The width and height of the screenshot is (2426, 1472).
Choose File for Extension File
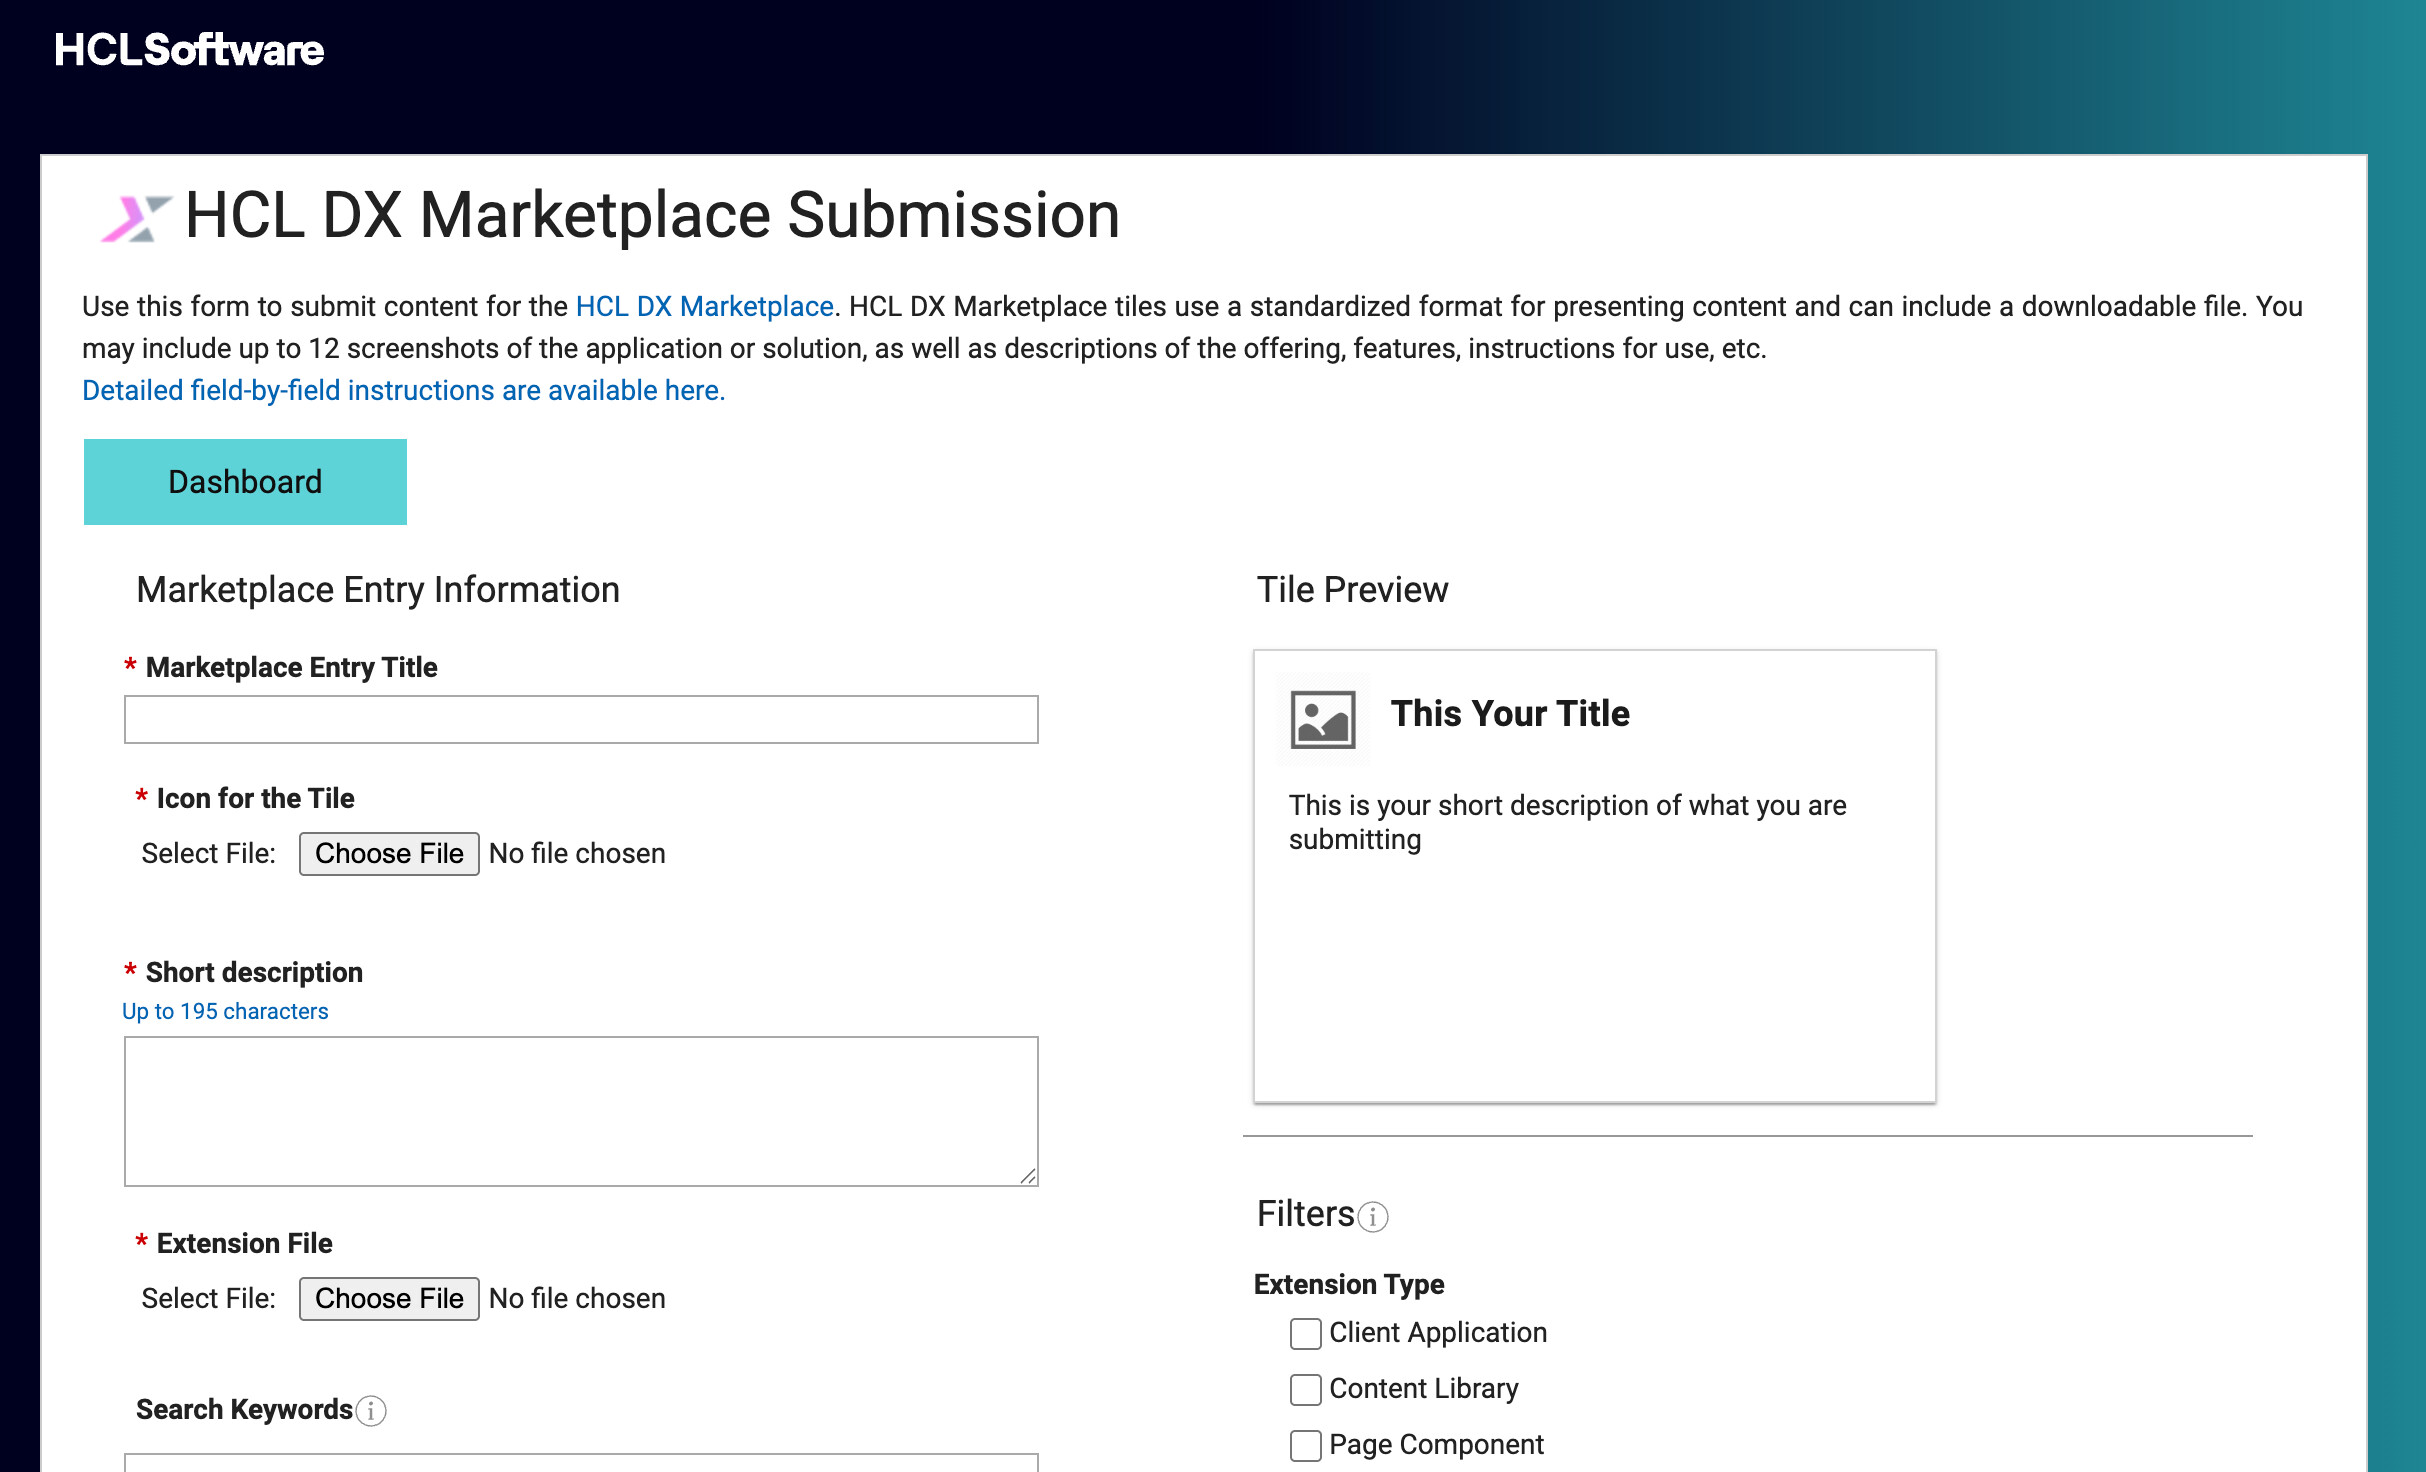pyautogui.click(x=389, y=1299)
